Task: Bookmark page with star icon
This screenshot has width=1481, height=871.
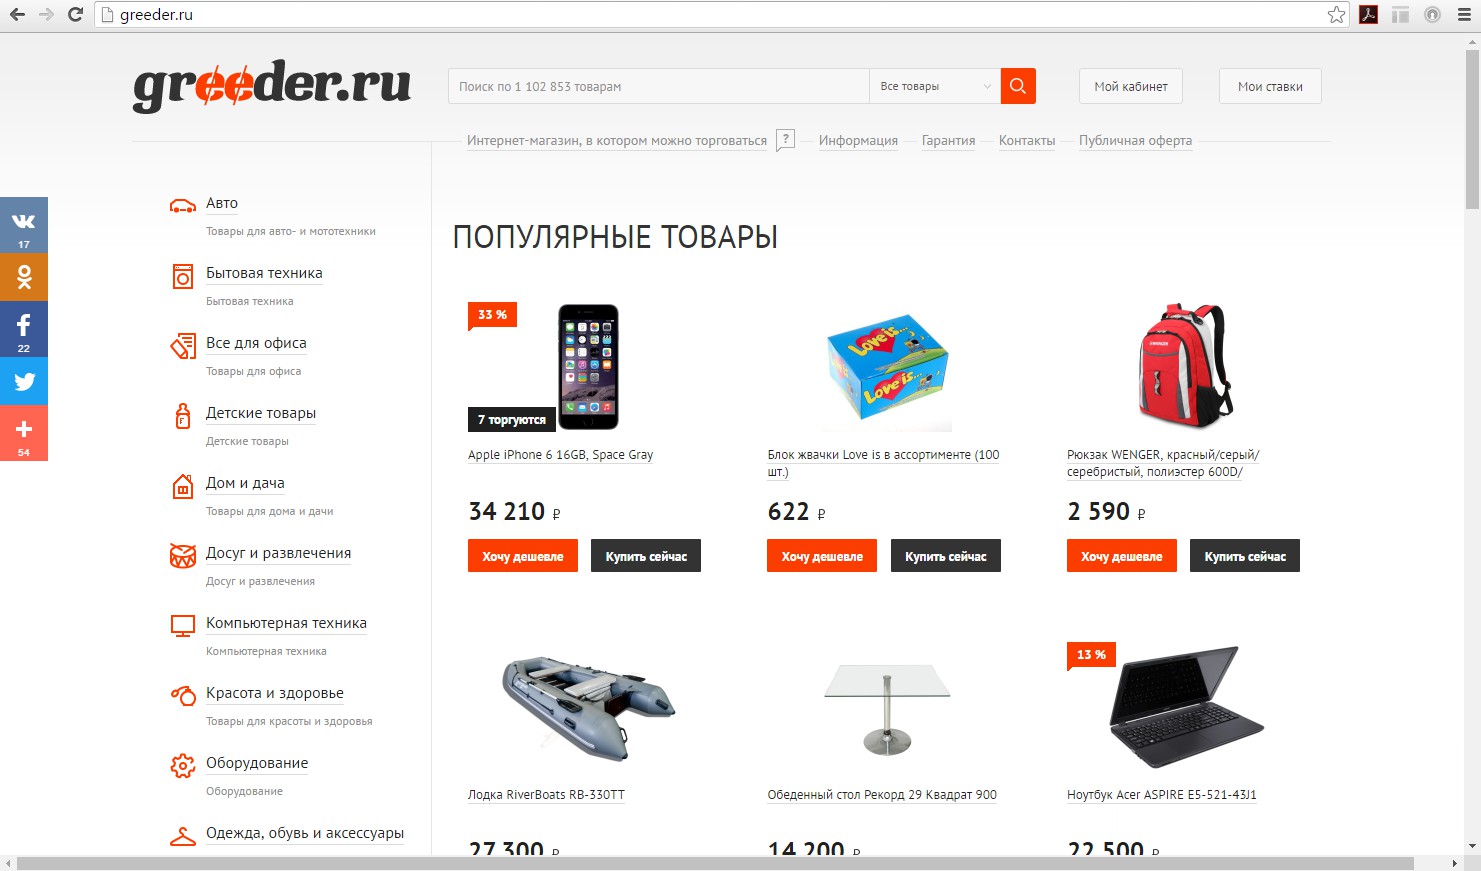Action: coord(1336,15)
